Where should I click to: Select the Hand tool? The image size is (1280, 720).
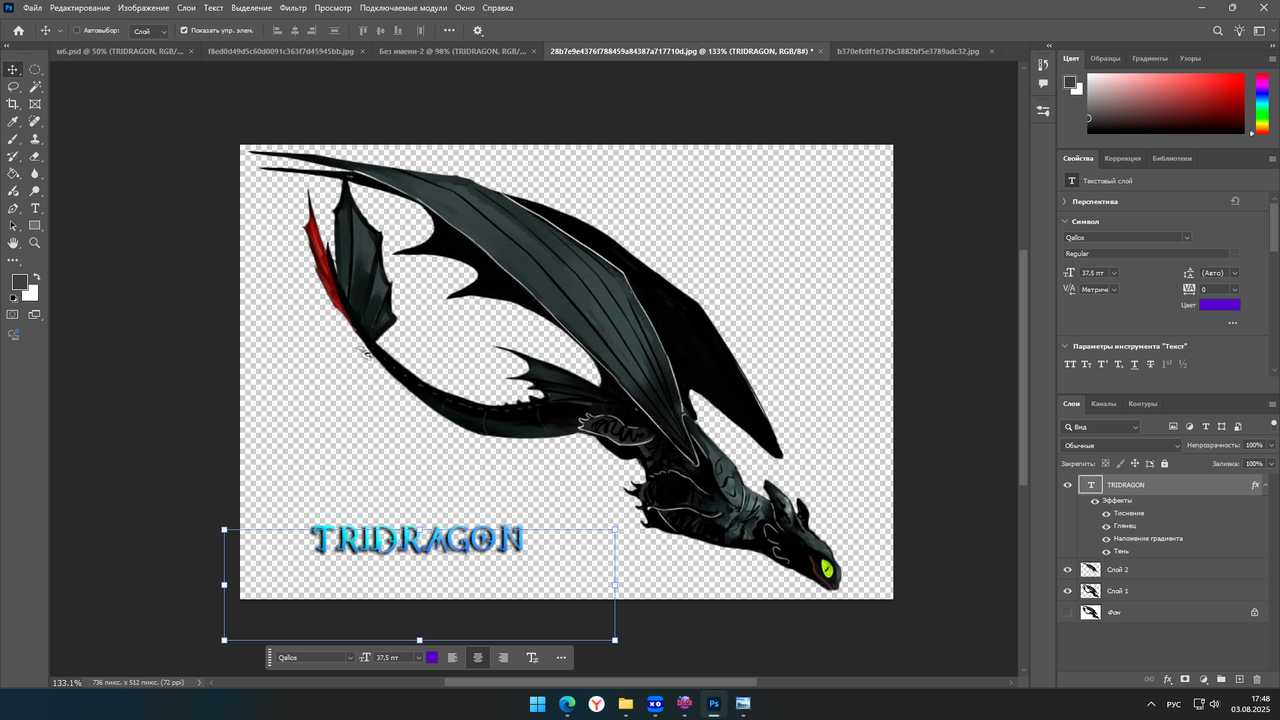click(x=13, y=243)
